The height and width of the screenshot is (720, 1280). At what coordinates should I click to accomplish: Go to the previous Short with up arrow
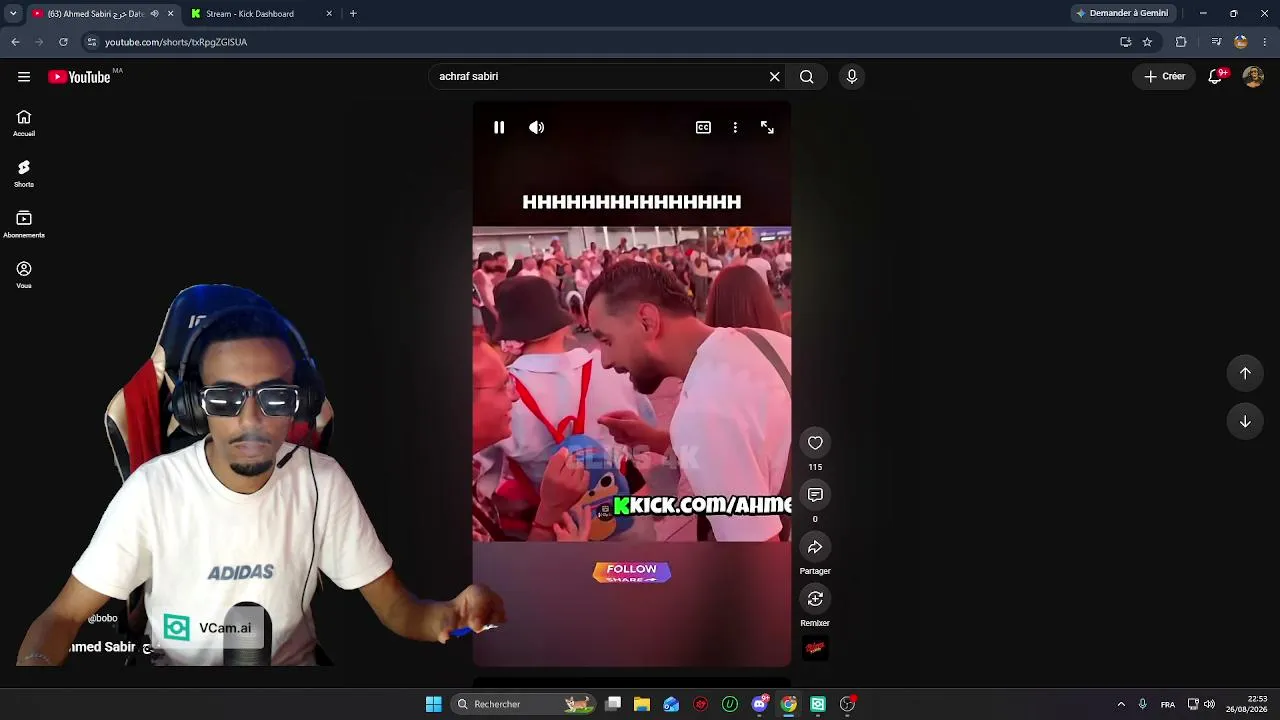click(x=1245, y=373)
